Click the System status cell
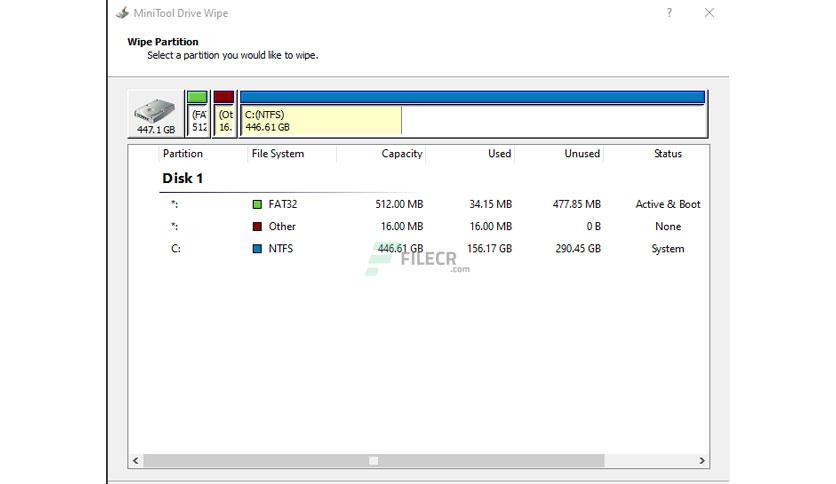 coord(668,249)
